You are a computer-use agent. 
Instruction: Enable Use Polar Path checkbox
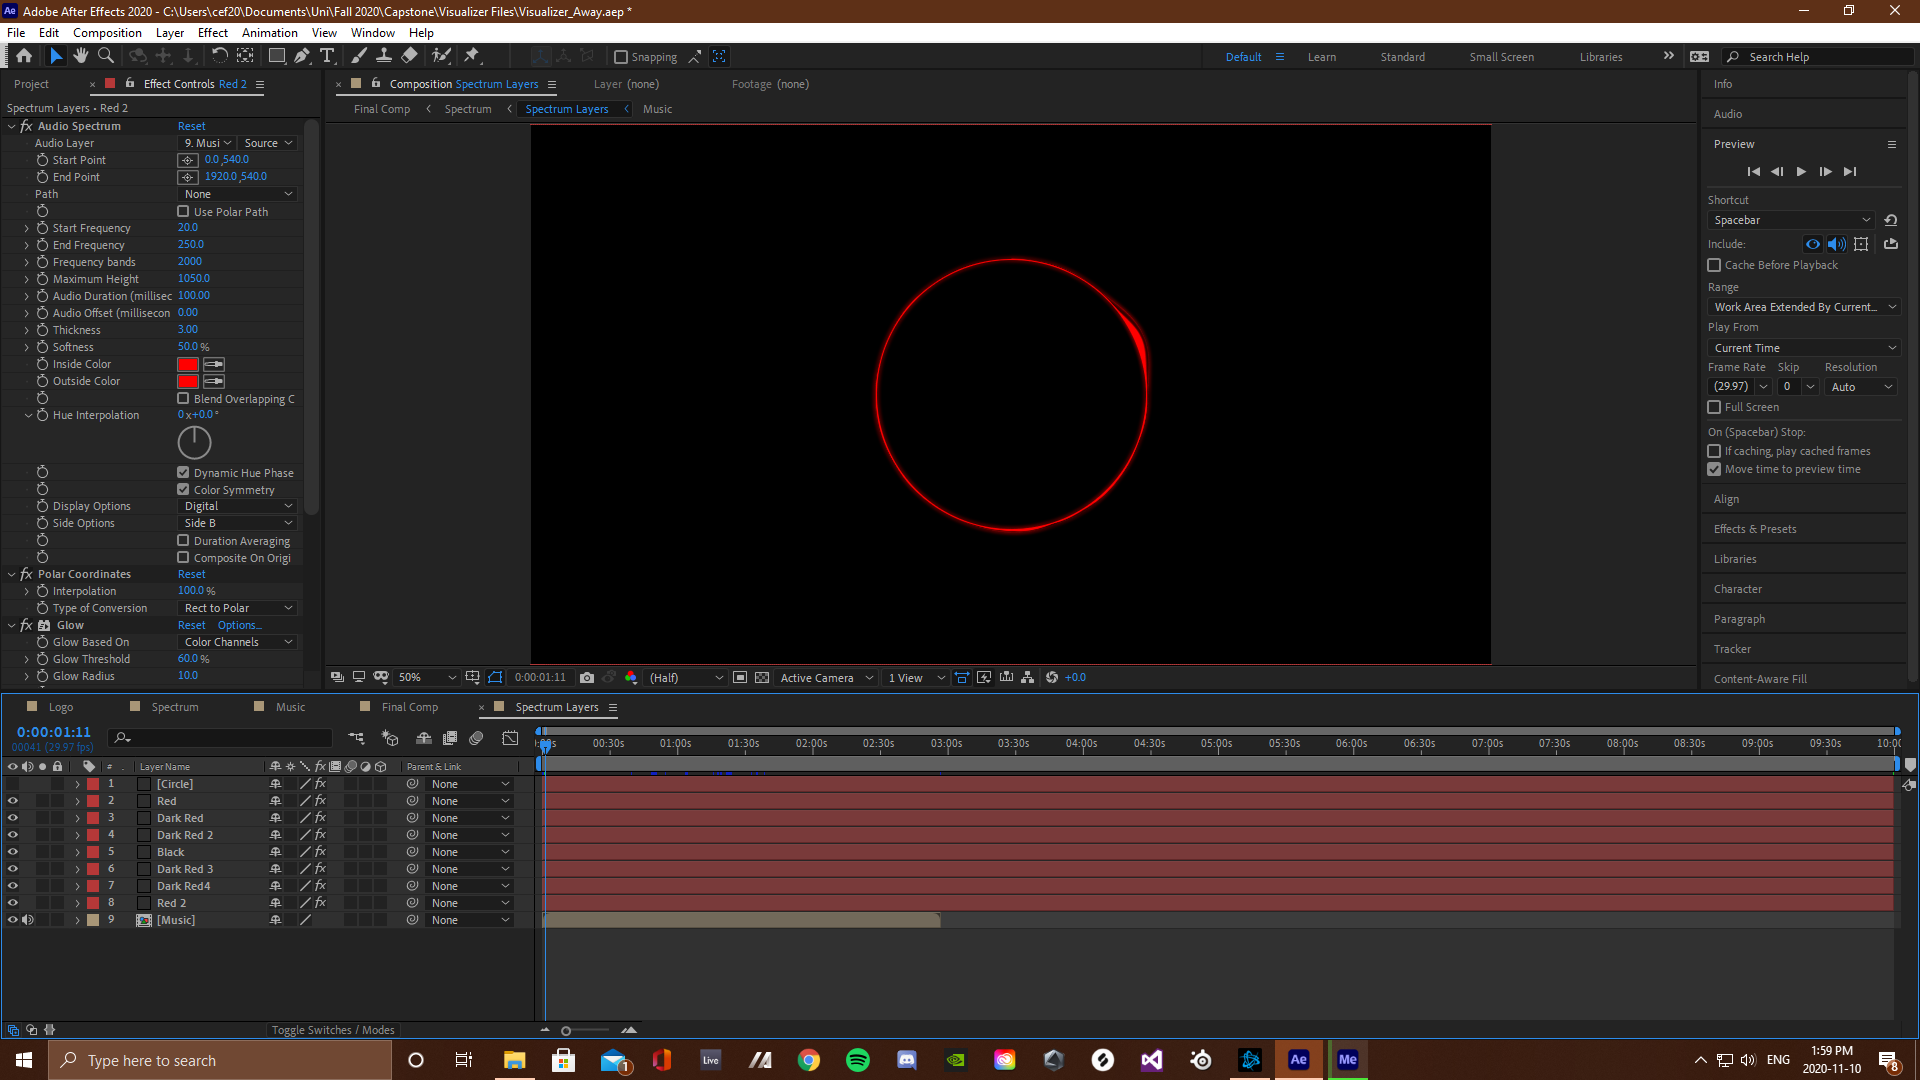coord(183,211)
